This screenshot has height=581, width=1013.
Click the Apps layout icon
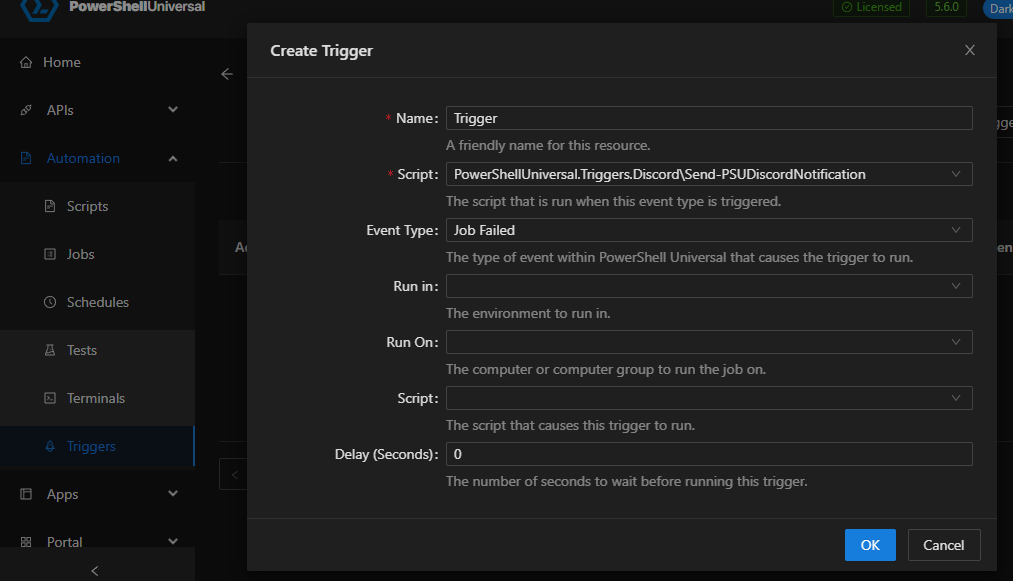click(x=26, y=494)
